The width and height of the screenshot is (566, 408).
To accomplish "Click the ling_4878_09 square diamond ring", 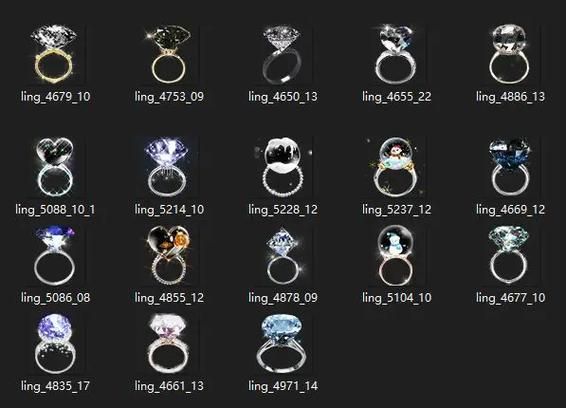I will point(283,255).
